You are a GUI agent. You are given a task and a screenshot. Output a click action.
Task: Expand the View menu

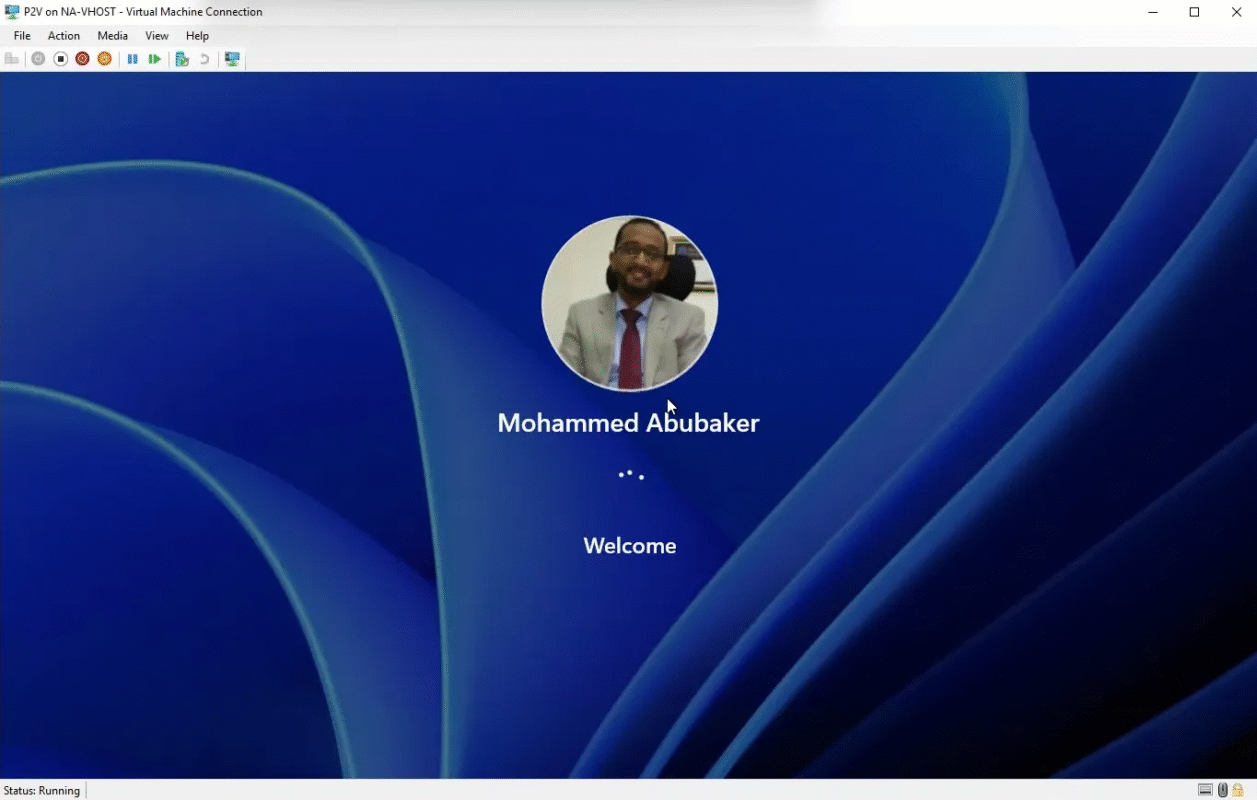click(x=157, y=36)
